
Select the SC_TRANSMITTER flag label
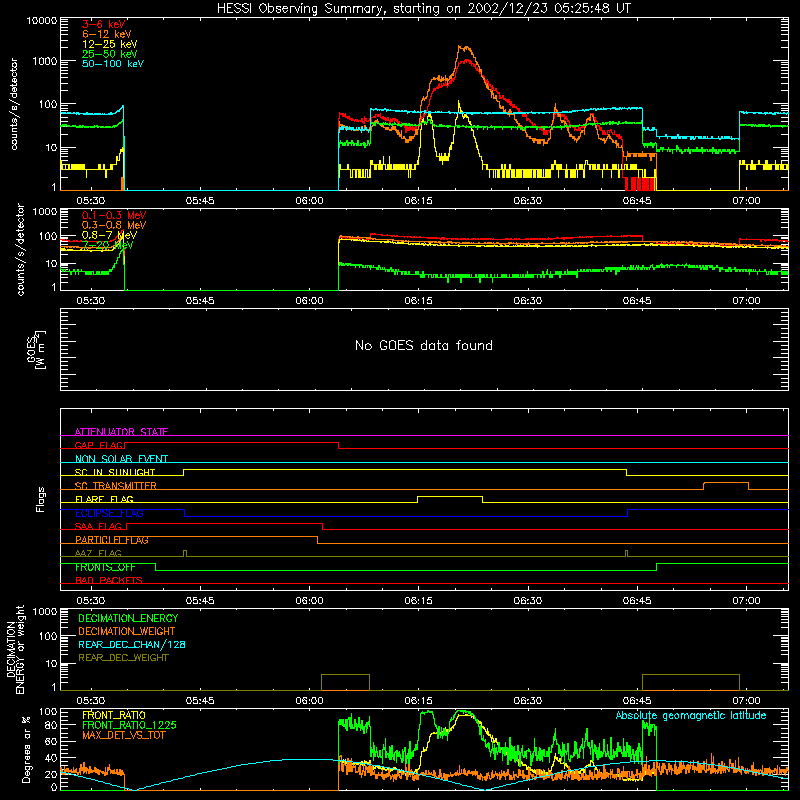pos(116,486)
